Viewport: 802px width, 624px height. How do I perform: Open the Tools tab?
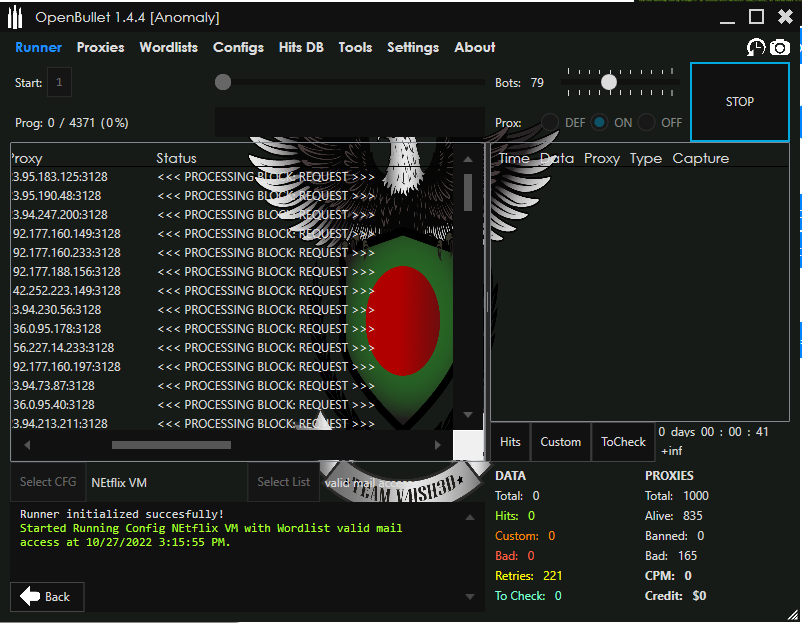(x=355, y=48)
